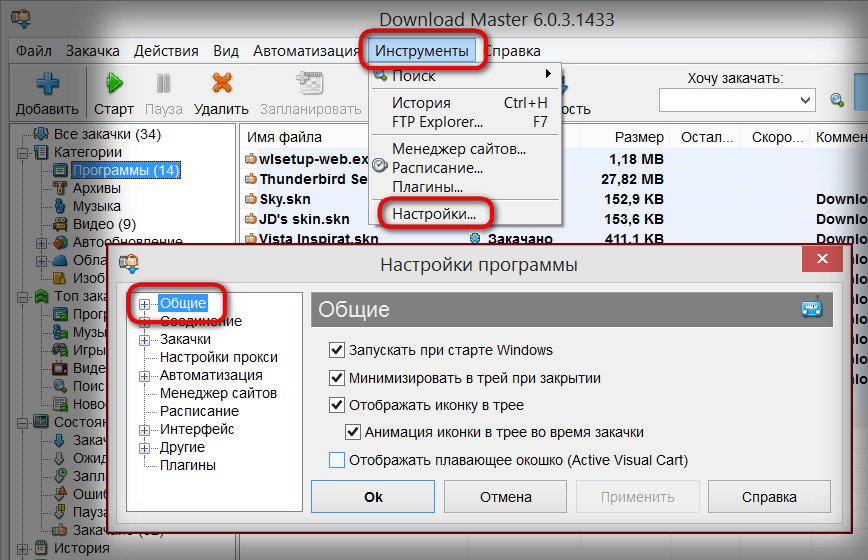
Task: Click the orange Удалить cross icon
Action: (221, 83)
